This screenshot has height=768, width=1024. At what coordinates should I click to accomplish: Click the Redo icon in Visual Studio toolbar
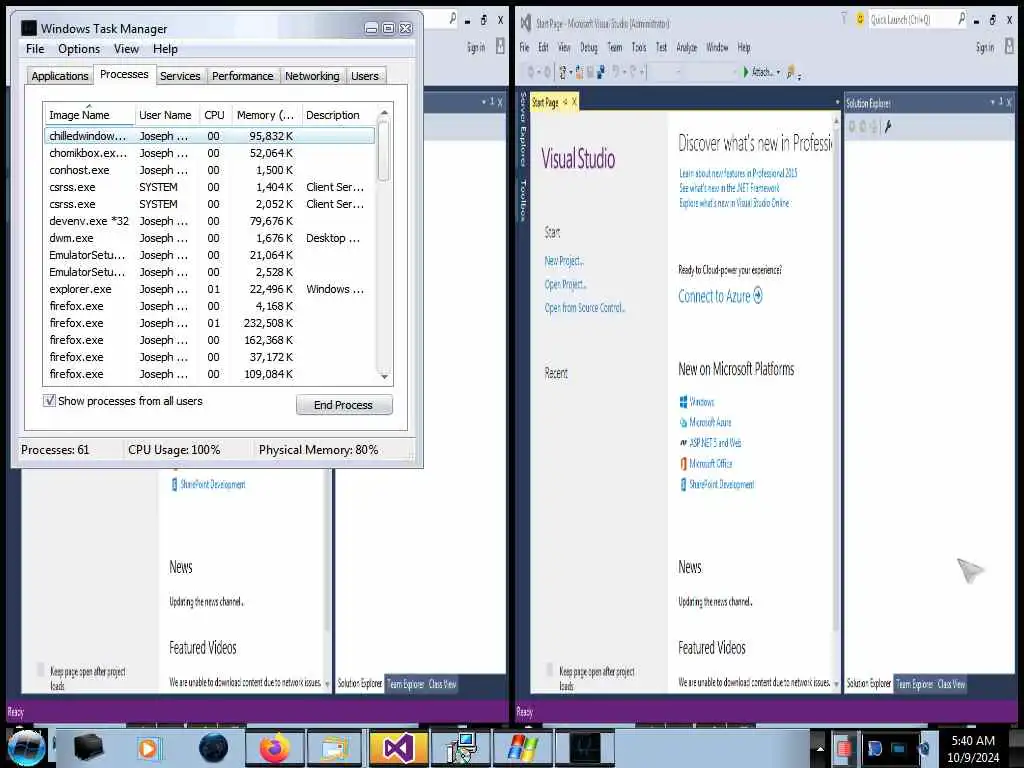click(633, 72)
